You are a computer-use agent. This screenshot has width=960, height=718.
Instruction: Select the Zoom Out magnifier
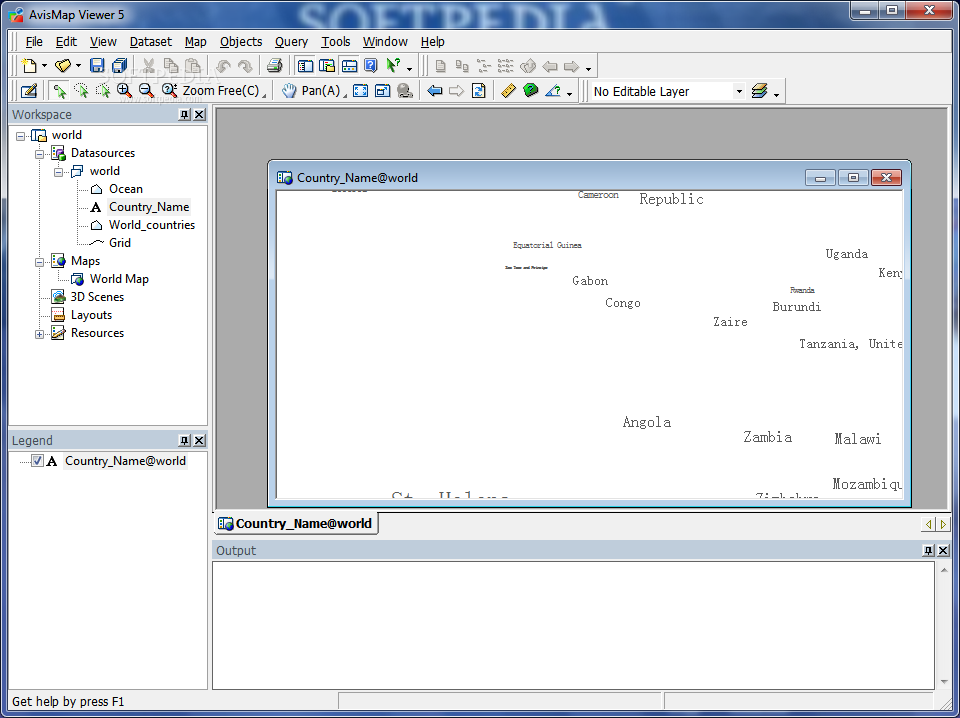(146, 91)
